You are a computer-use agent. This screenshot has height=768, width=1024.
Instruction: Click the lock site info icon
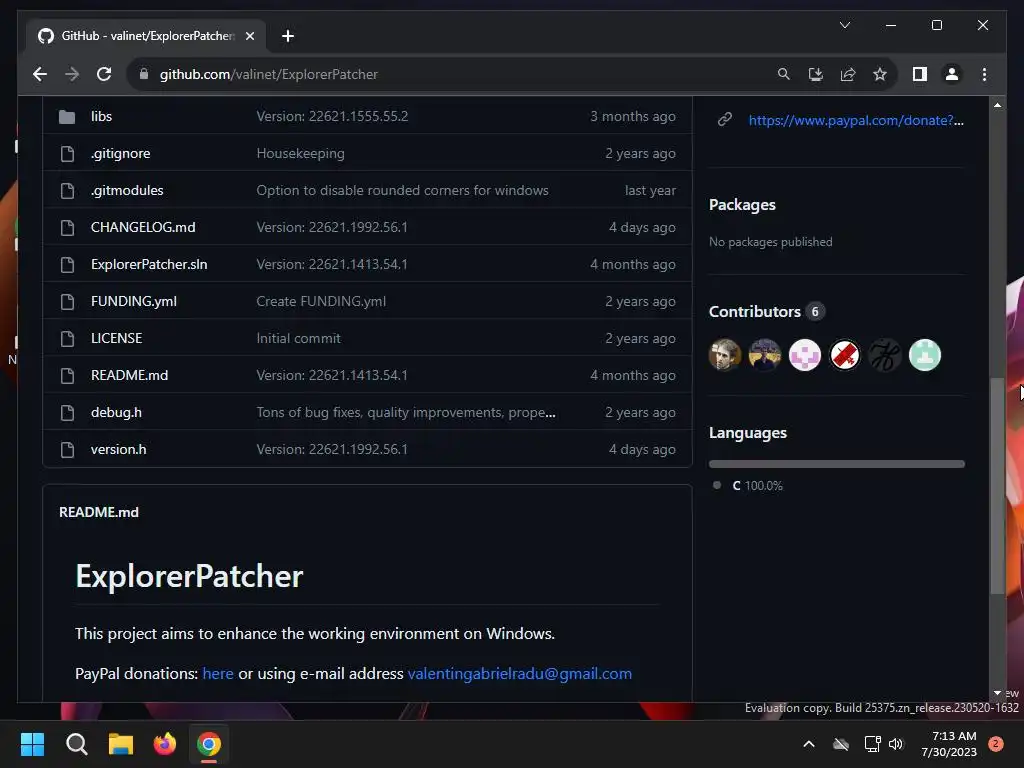(144, 74)
